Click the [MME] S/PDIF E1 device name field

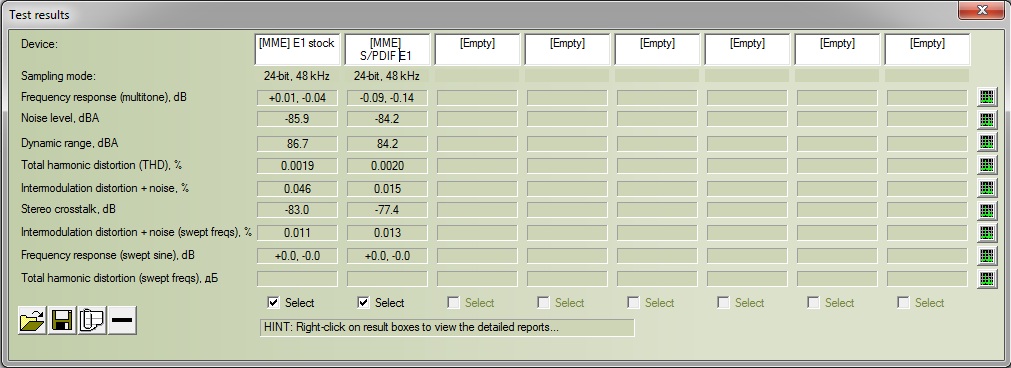click(x=387, y=50)
